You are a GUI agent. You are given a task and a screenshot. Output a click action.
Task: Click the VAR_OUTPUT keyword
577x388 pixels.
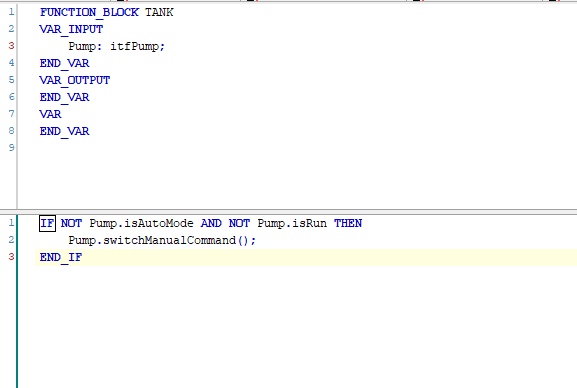[75, 80]
